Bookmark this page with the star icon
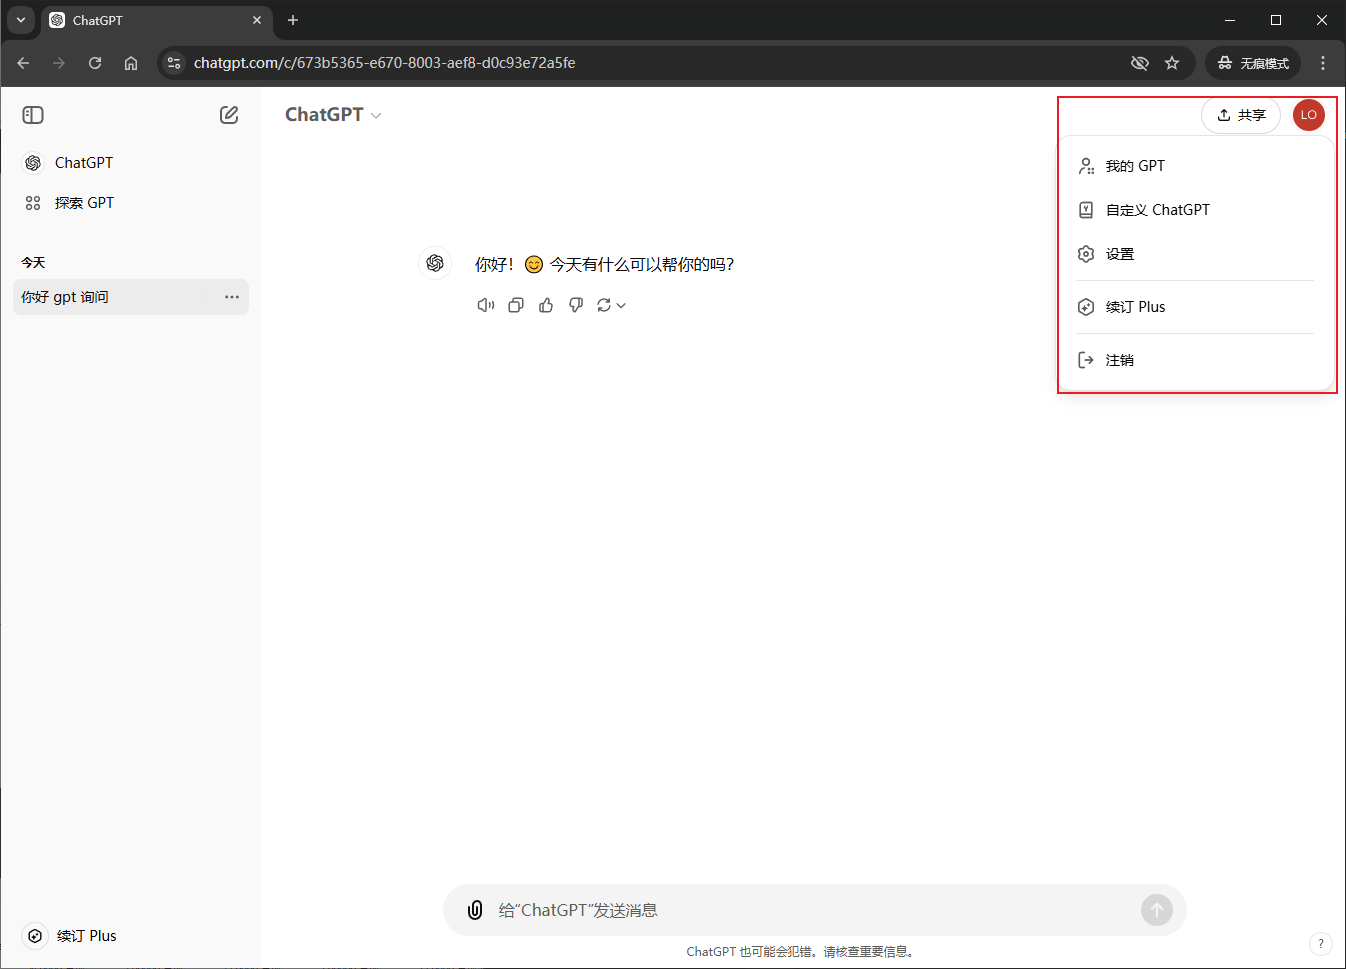 click(x=1172, y=63)
